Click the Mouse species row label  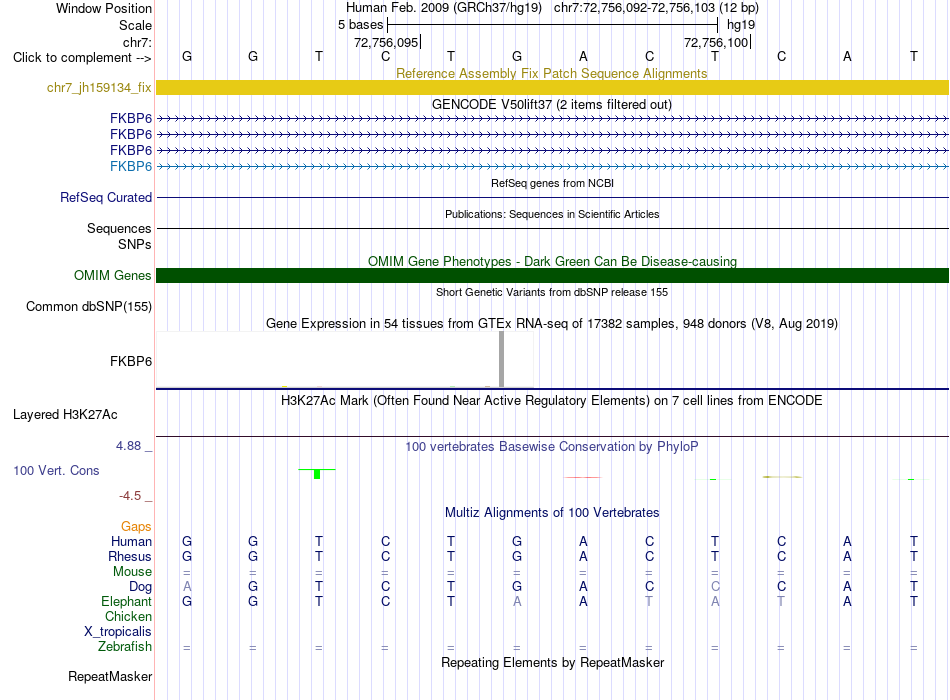tap(132, 572)
